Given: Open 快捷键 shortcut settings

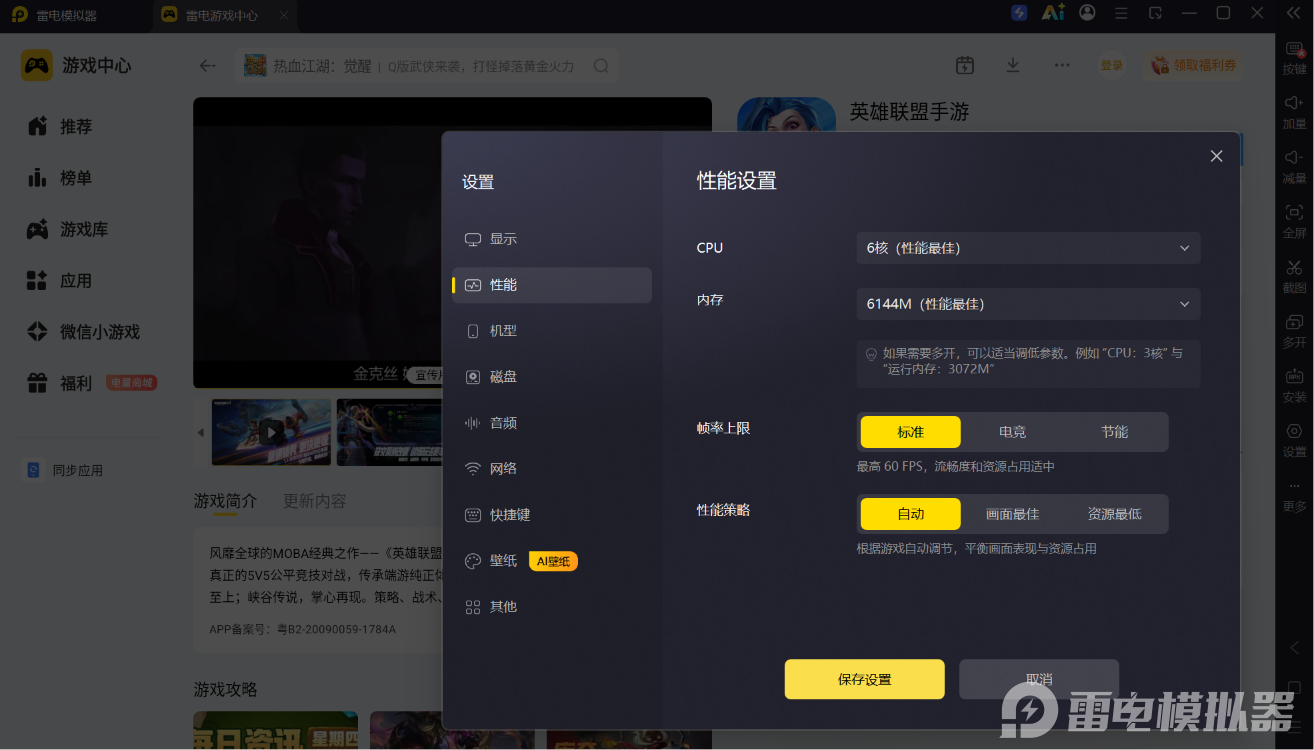Looking at the screenshot, I should [552, 515].
